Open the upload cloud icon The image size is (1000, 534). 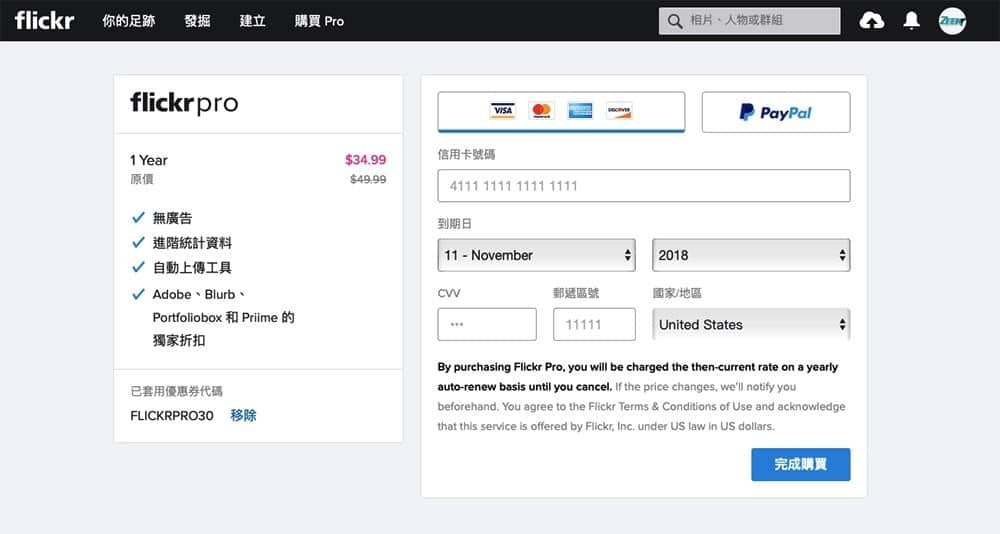(x=871, y=21)
